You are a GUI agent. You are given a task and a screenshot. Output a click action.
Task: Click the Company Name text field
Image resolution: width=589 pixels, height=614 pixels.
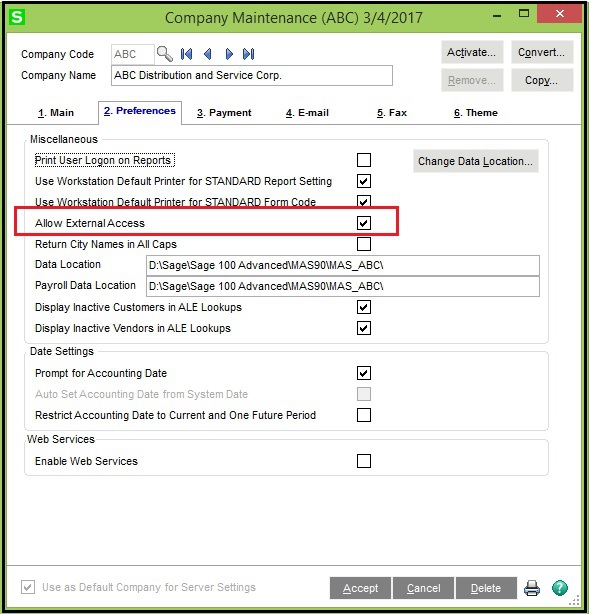[252, 75]
